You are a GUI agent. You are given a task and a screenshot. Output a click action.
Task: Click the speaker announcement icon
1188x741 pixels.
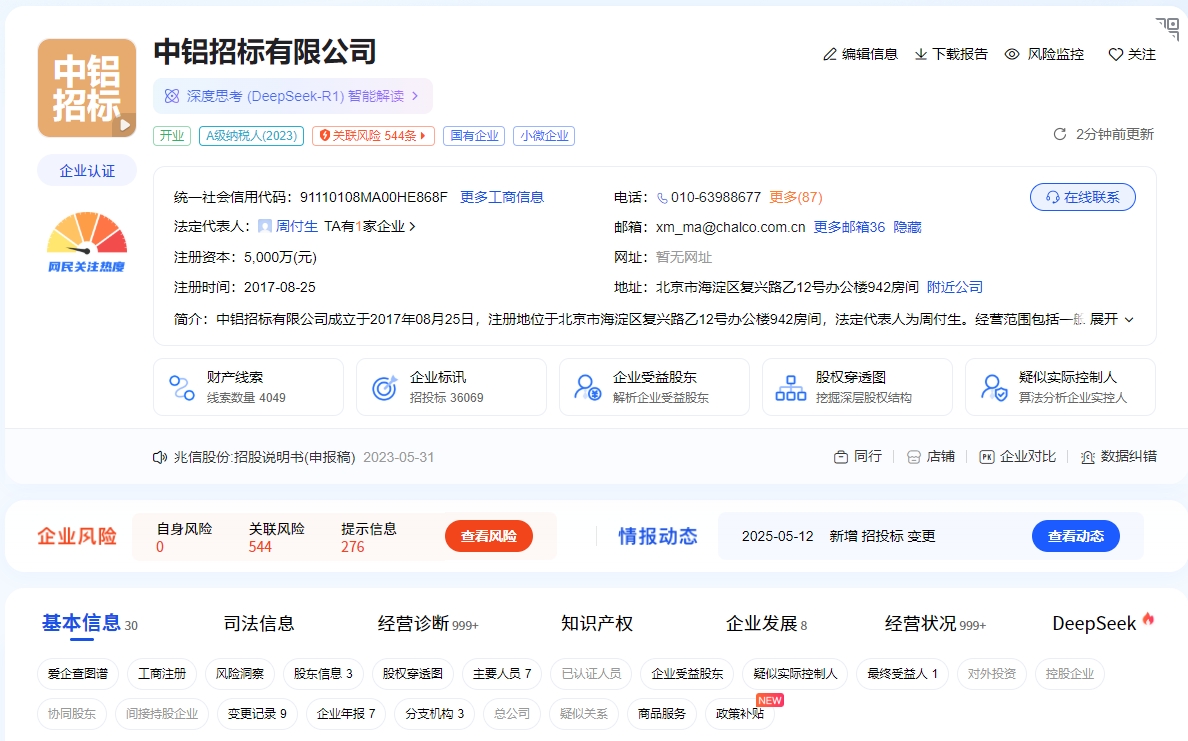(160, 458)
